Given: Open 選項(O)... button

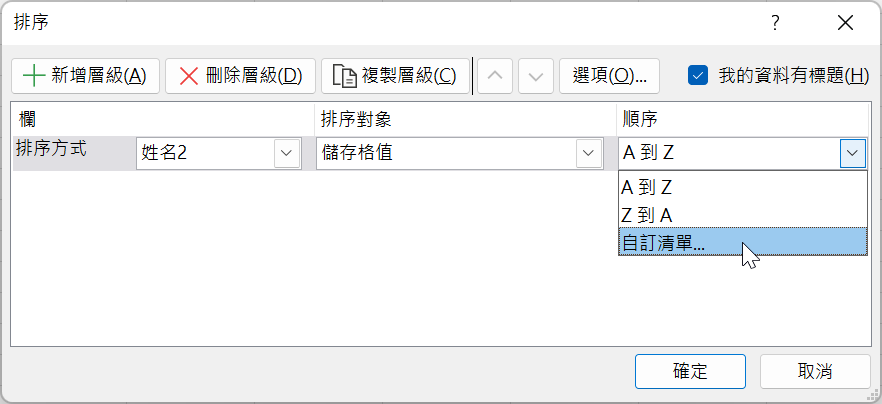Looking at the screenshot, I should 609,76.
